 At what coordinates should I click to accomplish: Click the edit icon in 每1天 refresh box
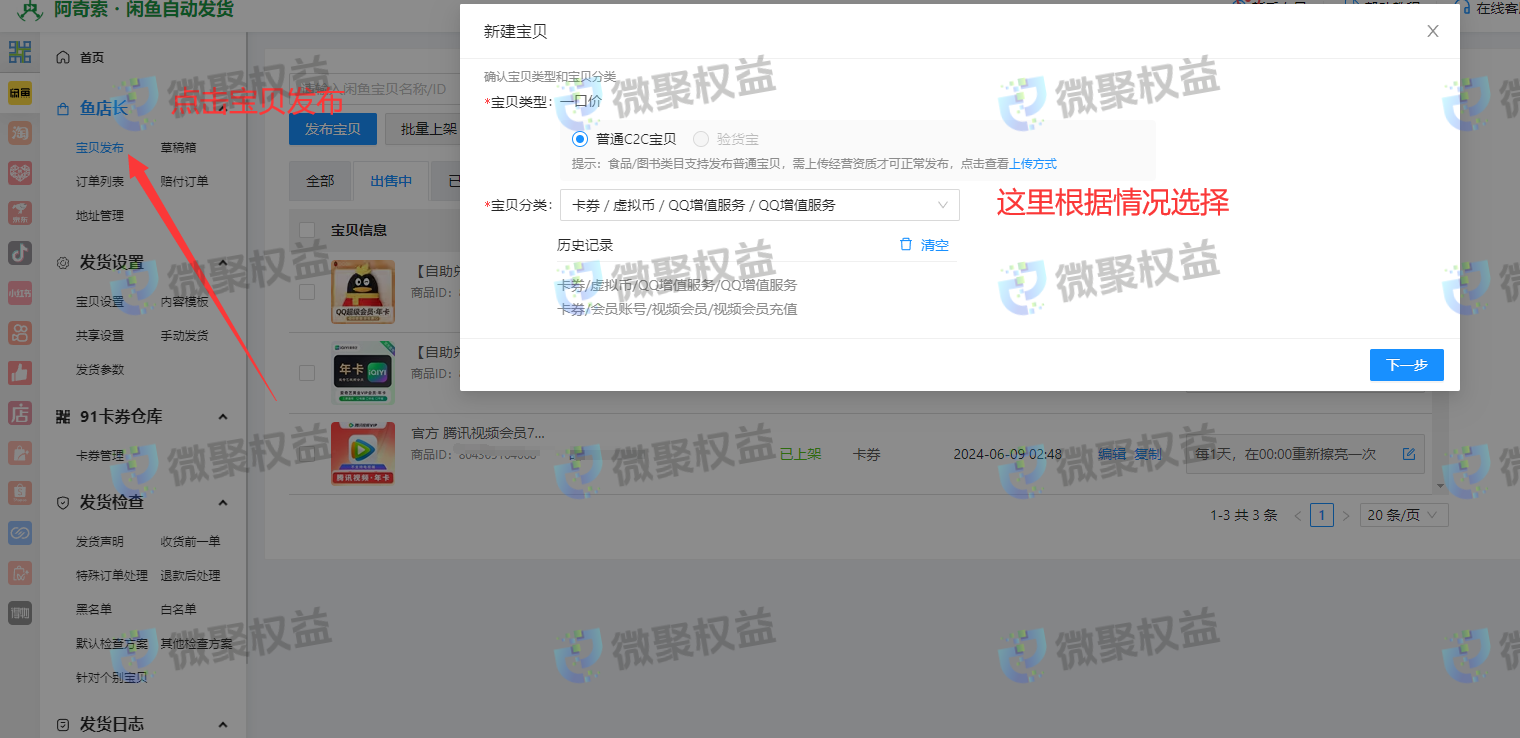pyautogui.click(x=1409, y=454)
